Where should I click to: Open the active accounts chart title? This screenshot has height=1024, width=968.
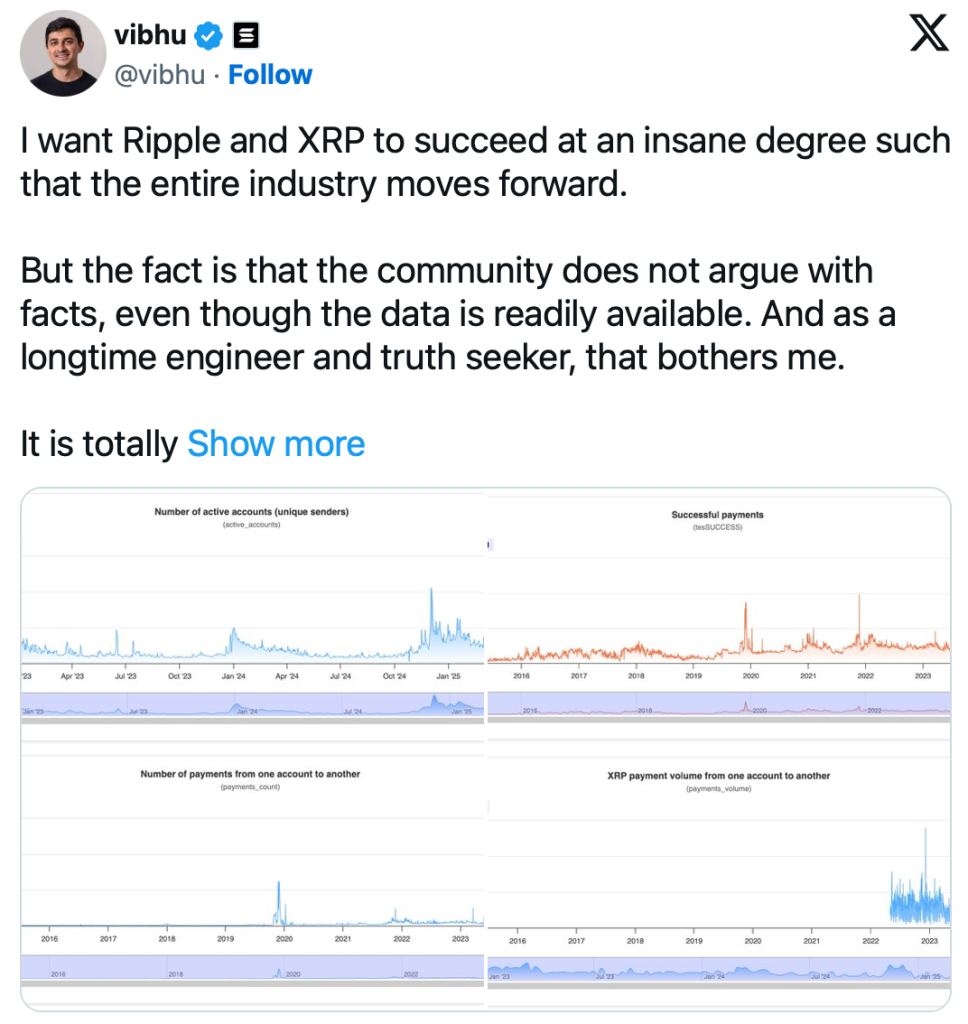[x=251, y=512]
